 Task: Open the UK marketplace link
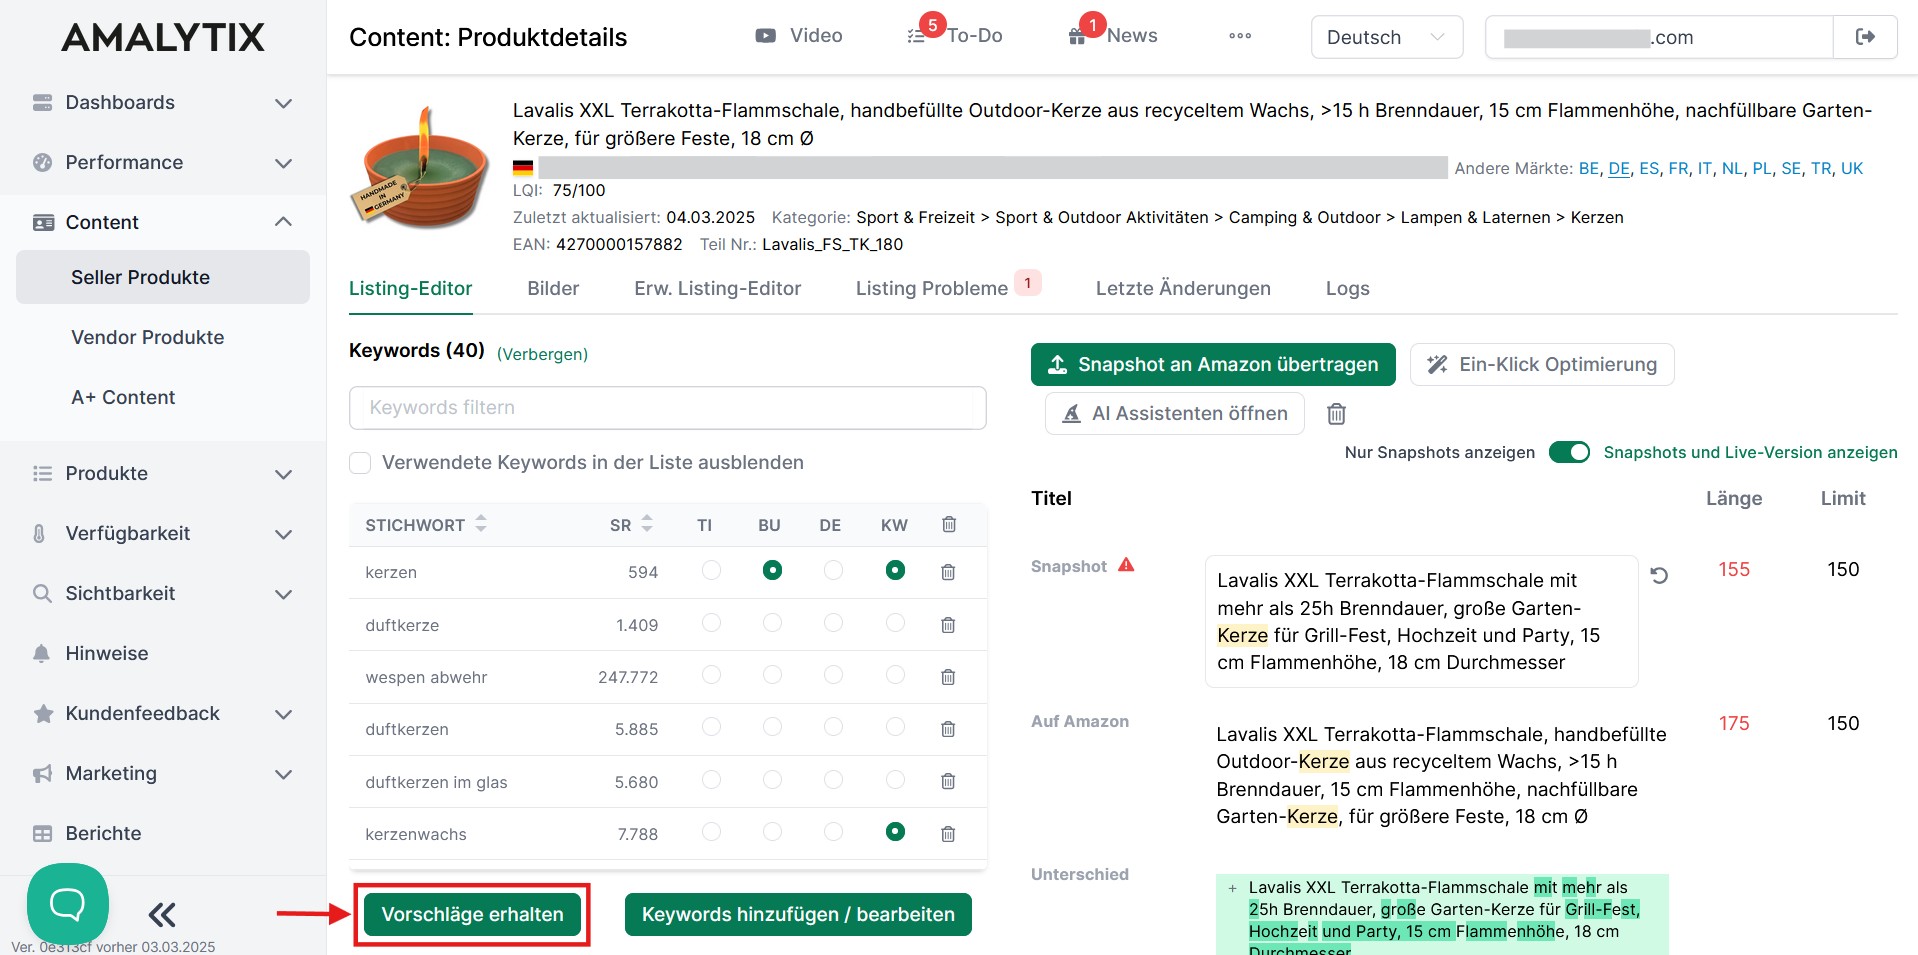[x=1852, y=168]
